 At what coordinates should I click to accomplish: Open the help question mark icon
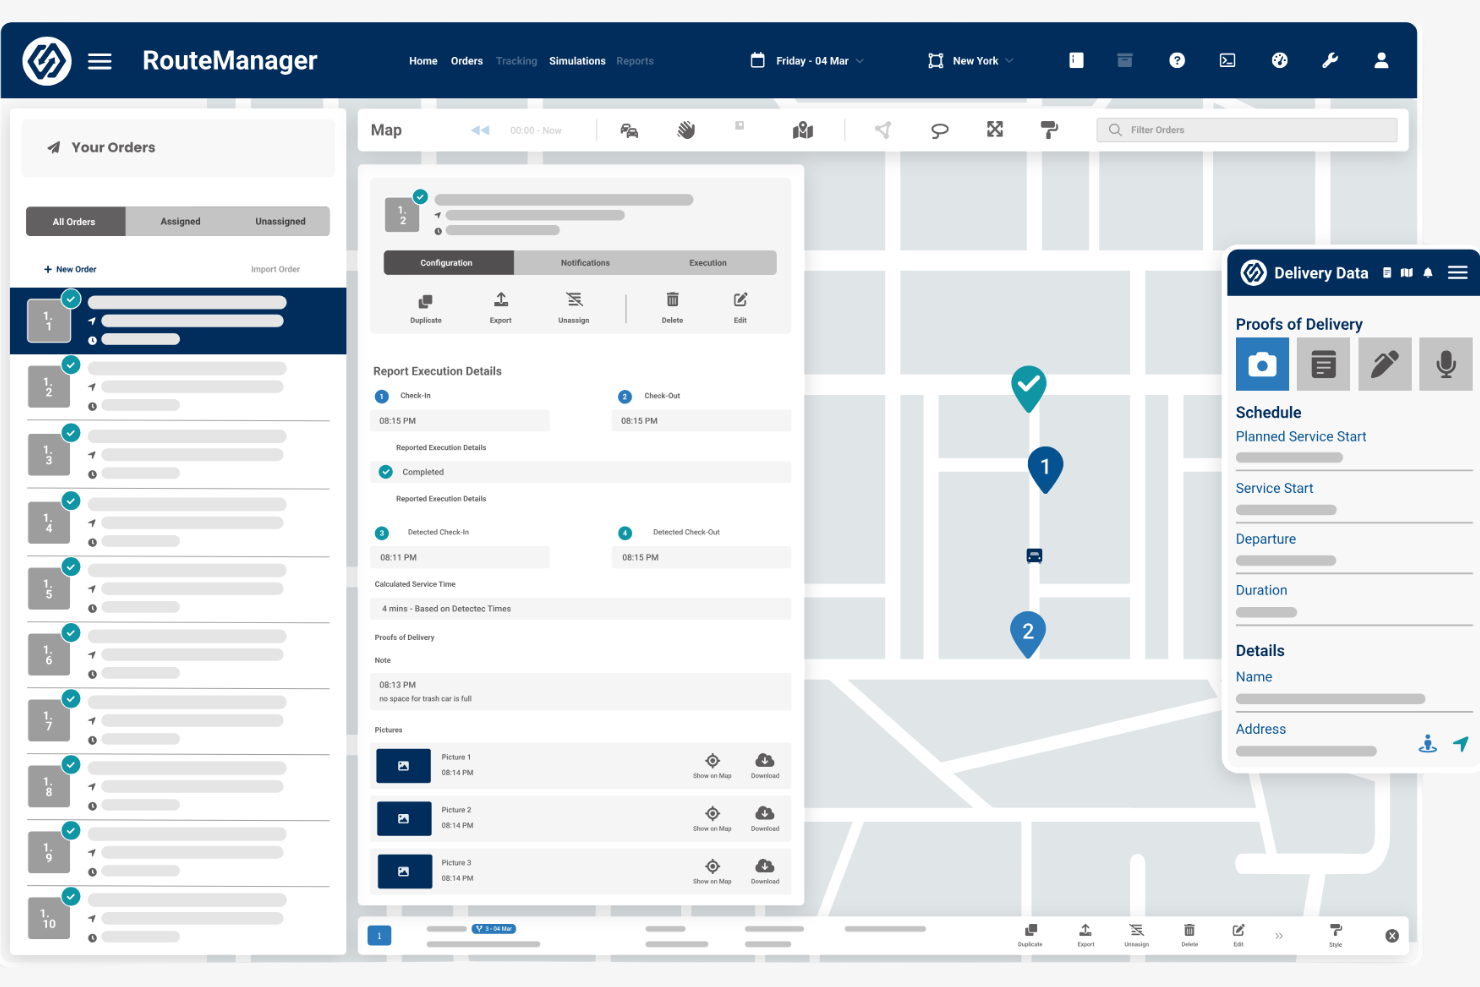(1177, 60)
